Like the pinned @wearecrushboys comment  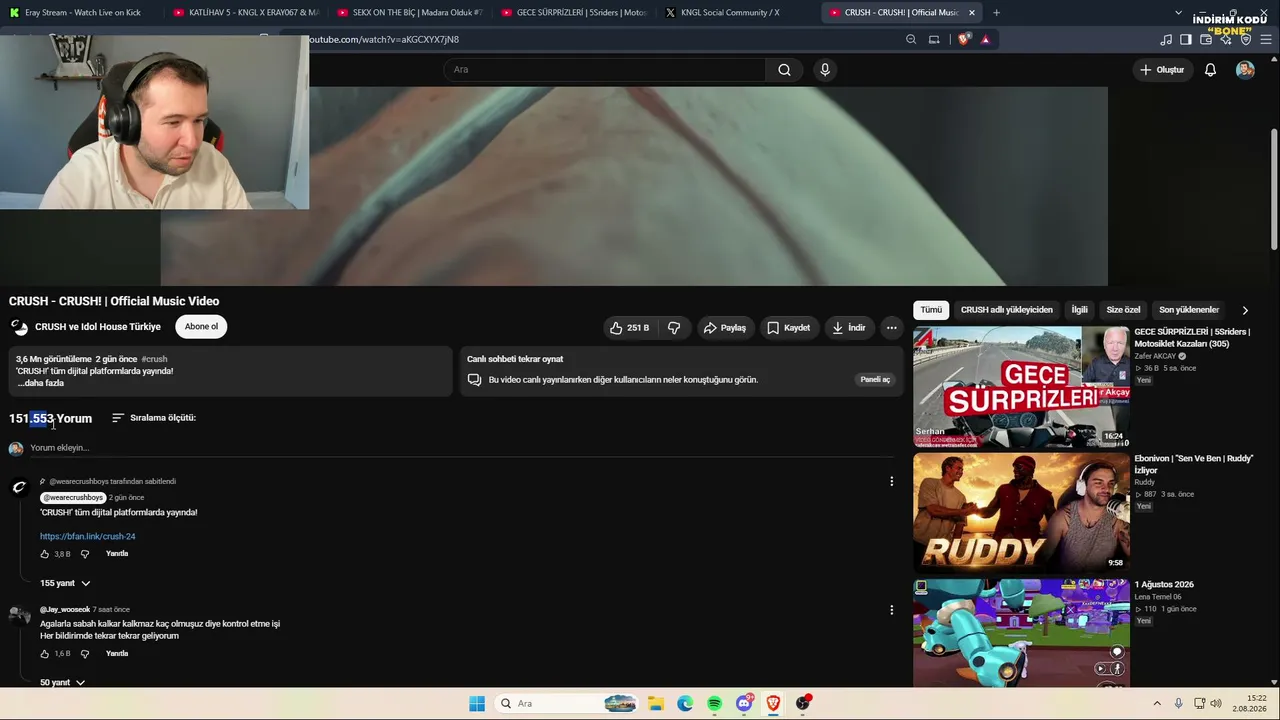pos(45,554)
